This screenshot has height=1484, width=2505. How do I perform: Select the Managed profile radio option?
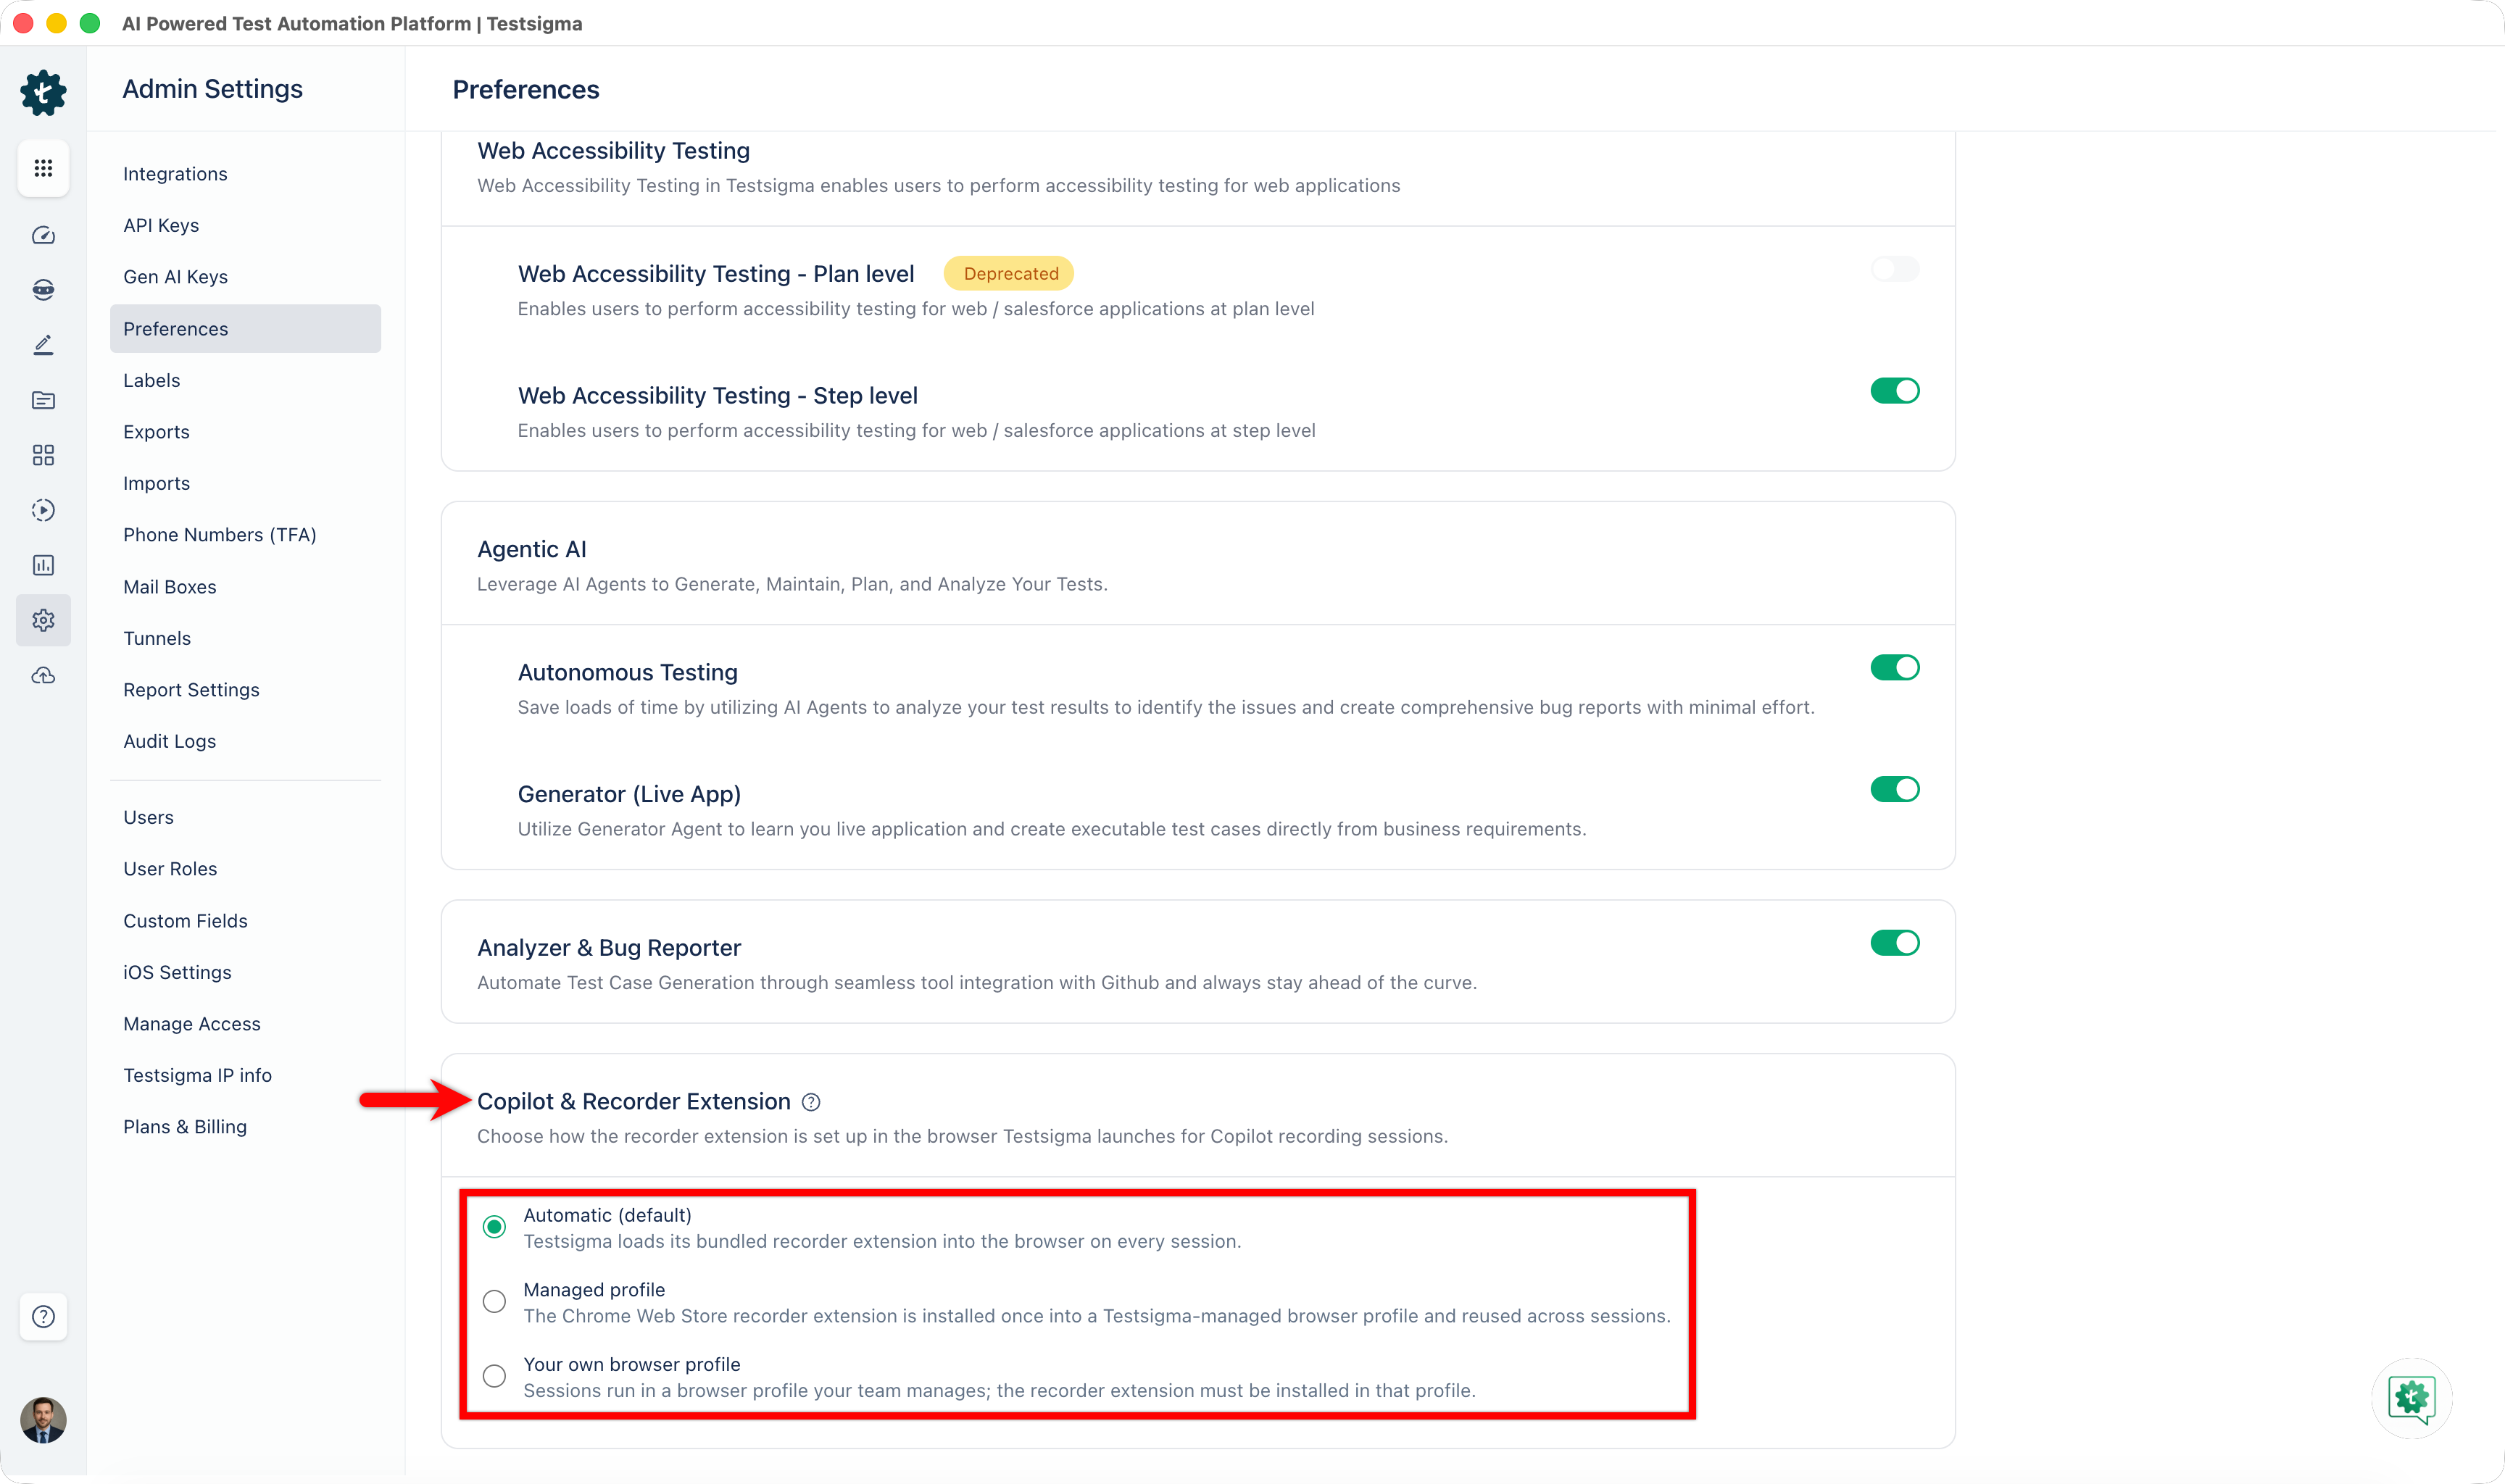[x=494, y=1302]
